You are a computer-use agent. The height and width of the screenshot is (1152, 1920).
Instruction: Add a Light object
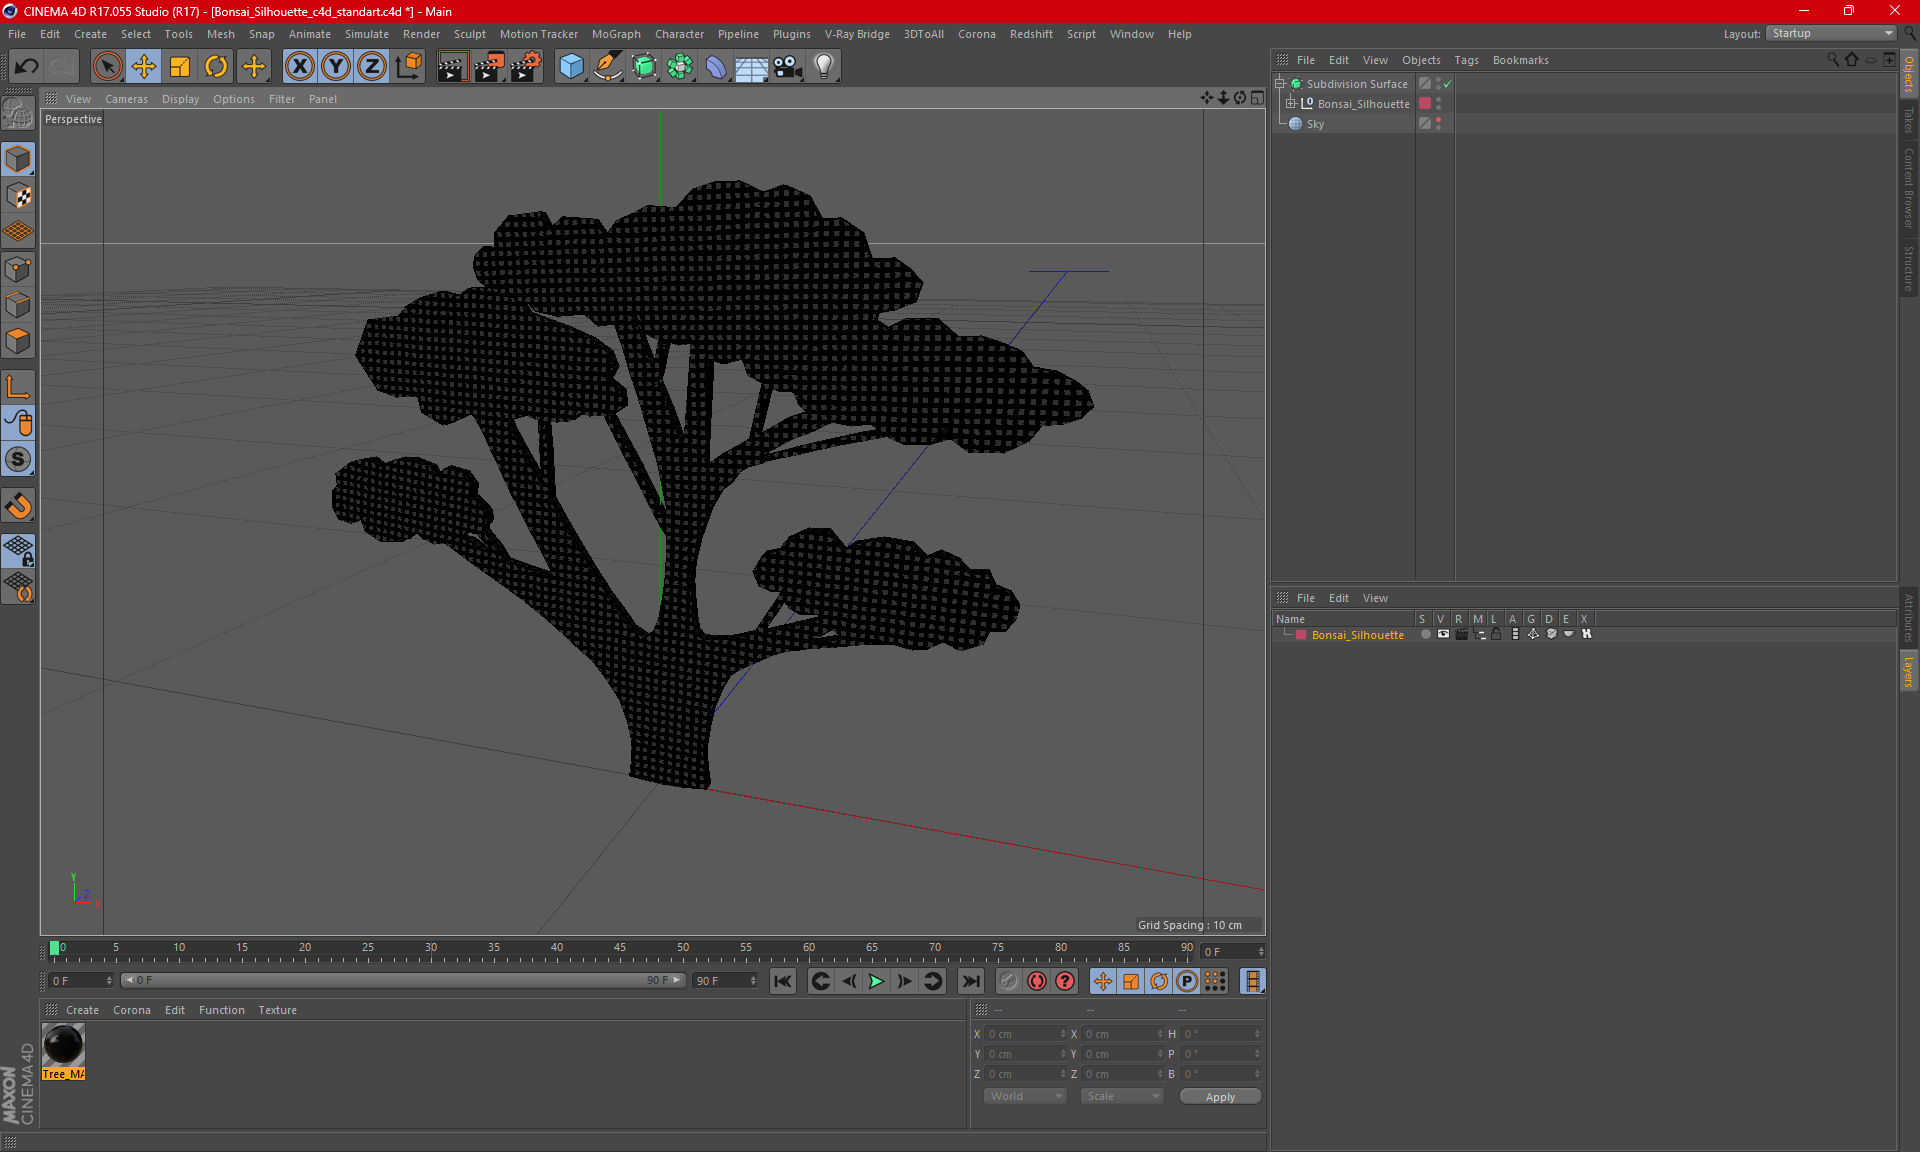click(x=824, y=67)
